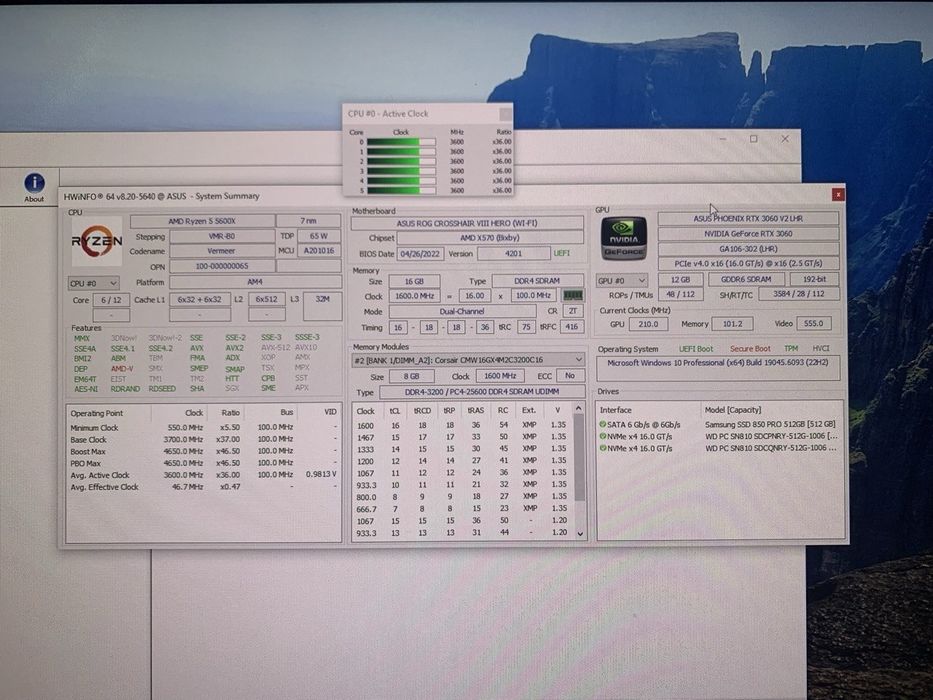This screenshot has width=933, height=700.
Task: Click the tCL column header
Action: point(395,411)
